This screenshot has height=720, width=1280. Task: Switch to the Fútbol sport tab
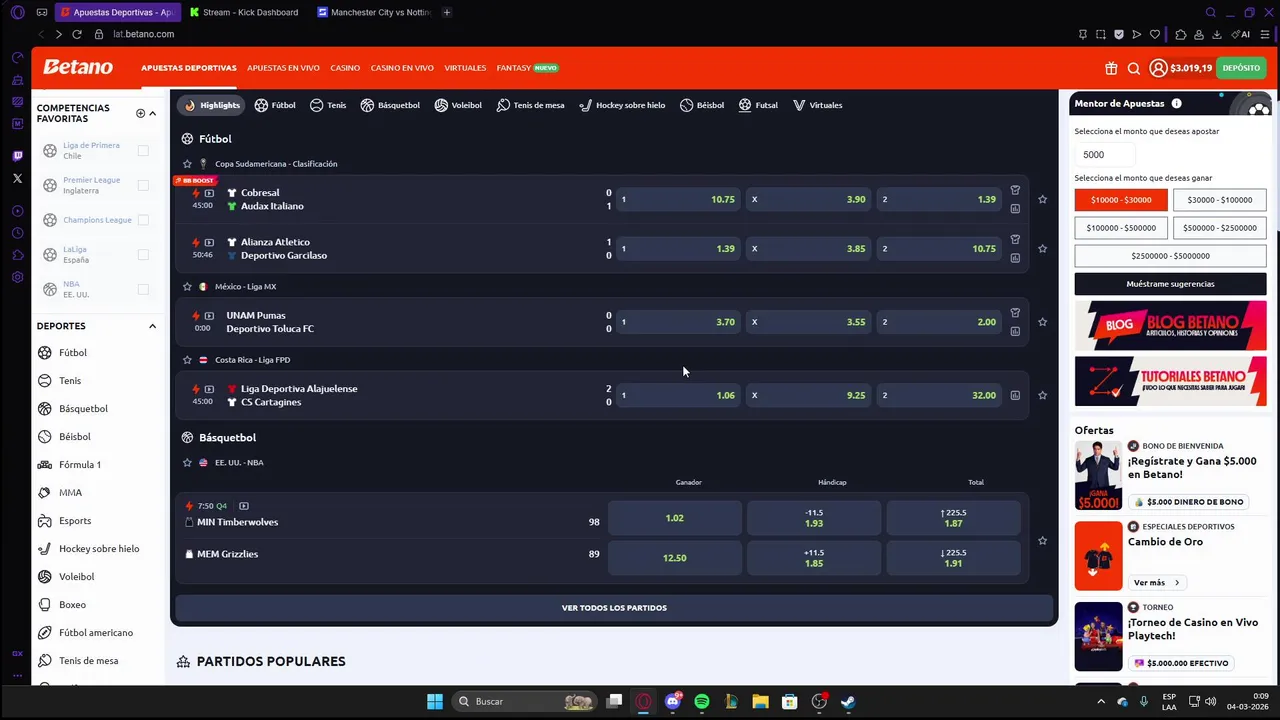[275, 105]
